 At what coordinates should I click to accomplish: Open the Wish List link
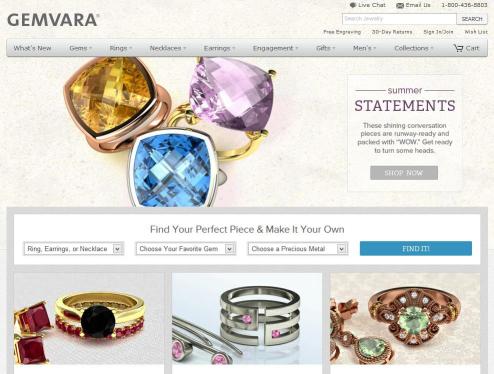pyautogui.click(x=476, y=32)
